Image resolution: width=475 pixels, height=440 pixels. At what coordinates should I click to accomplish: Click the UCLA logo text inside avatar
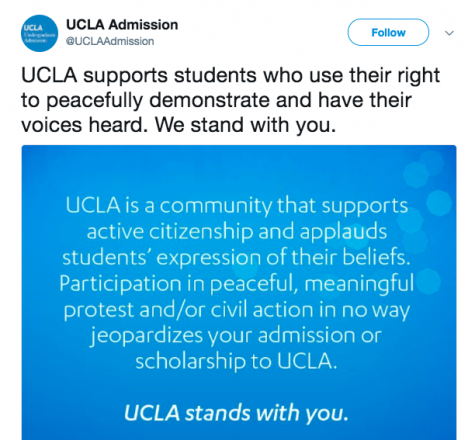(34, 28)
